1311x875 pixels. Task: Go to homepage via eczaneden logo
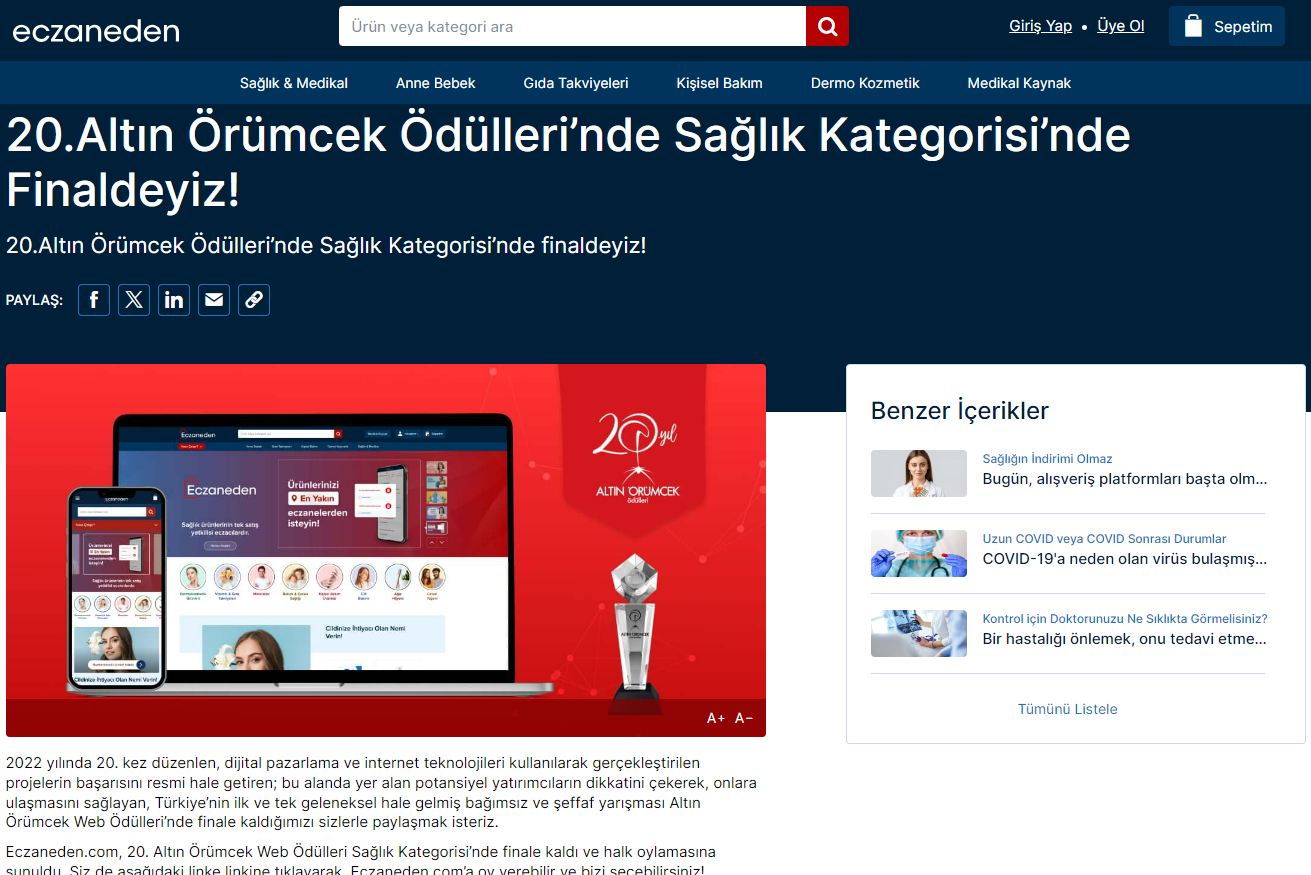click(96, 31)
